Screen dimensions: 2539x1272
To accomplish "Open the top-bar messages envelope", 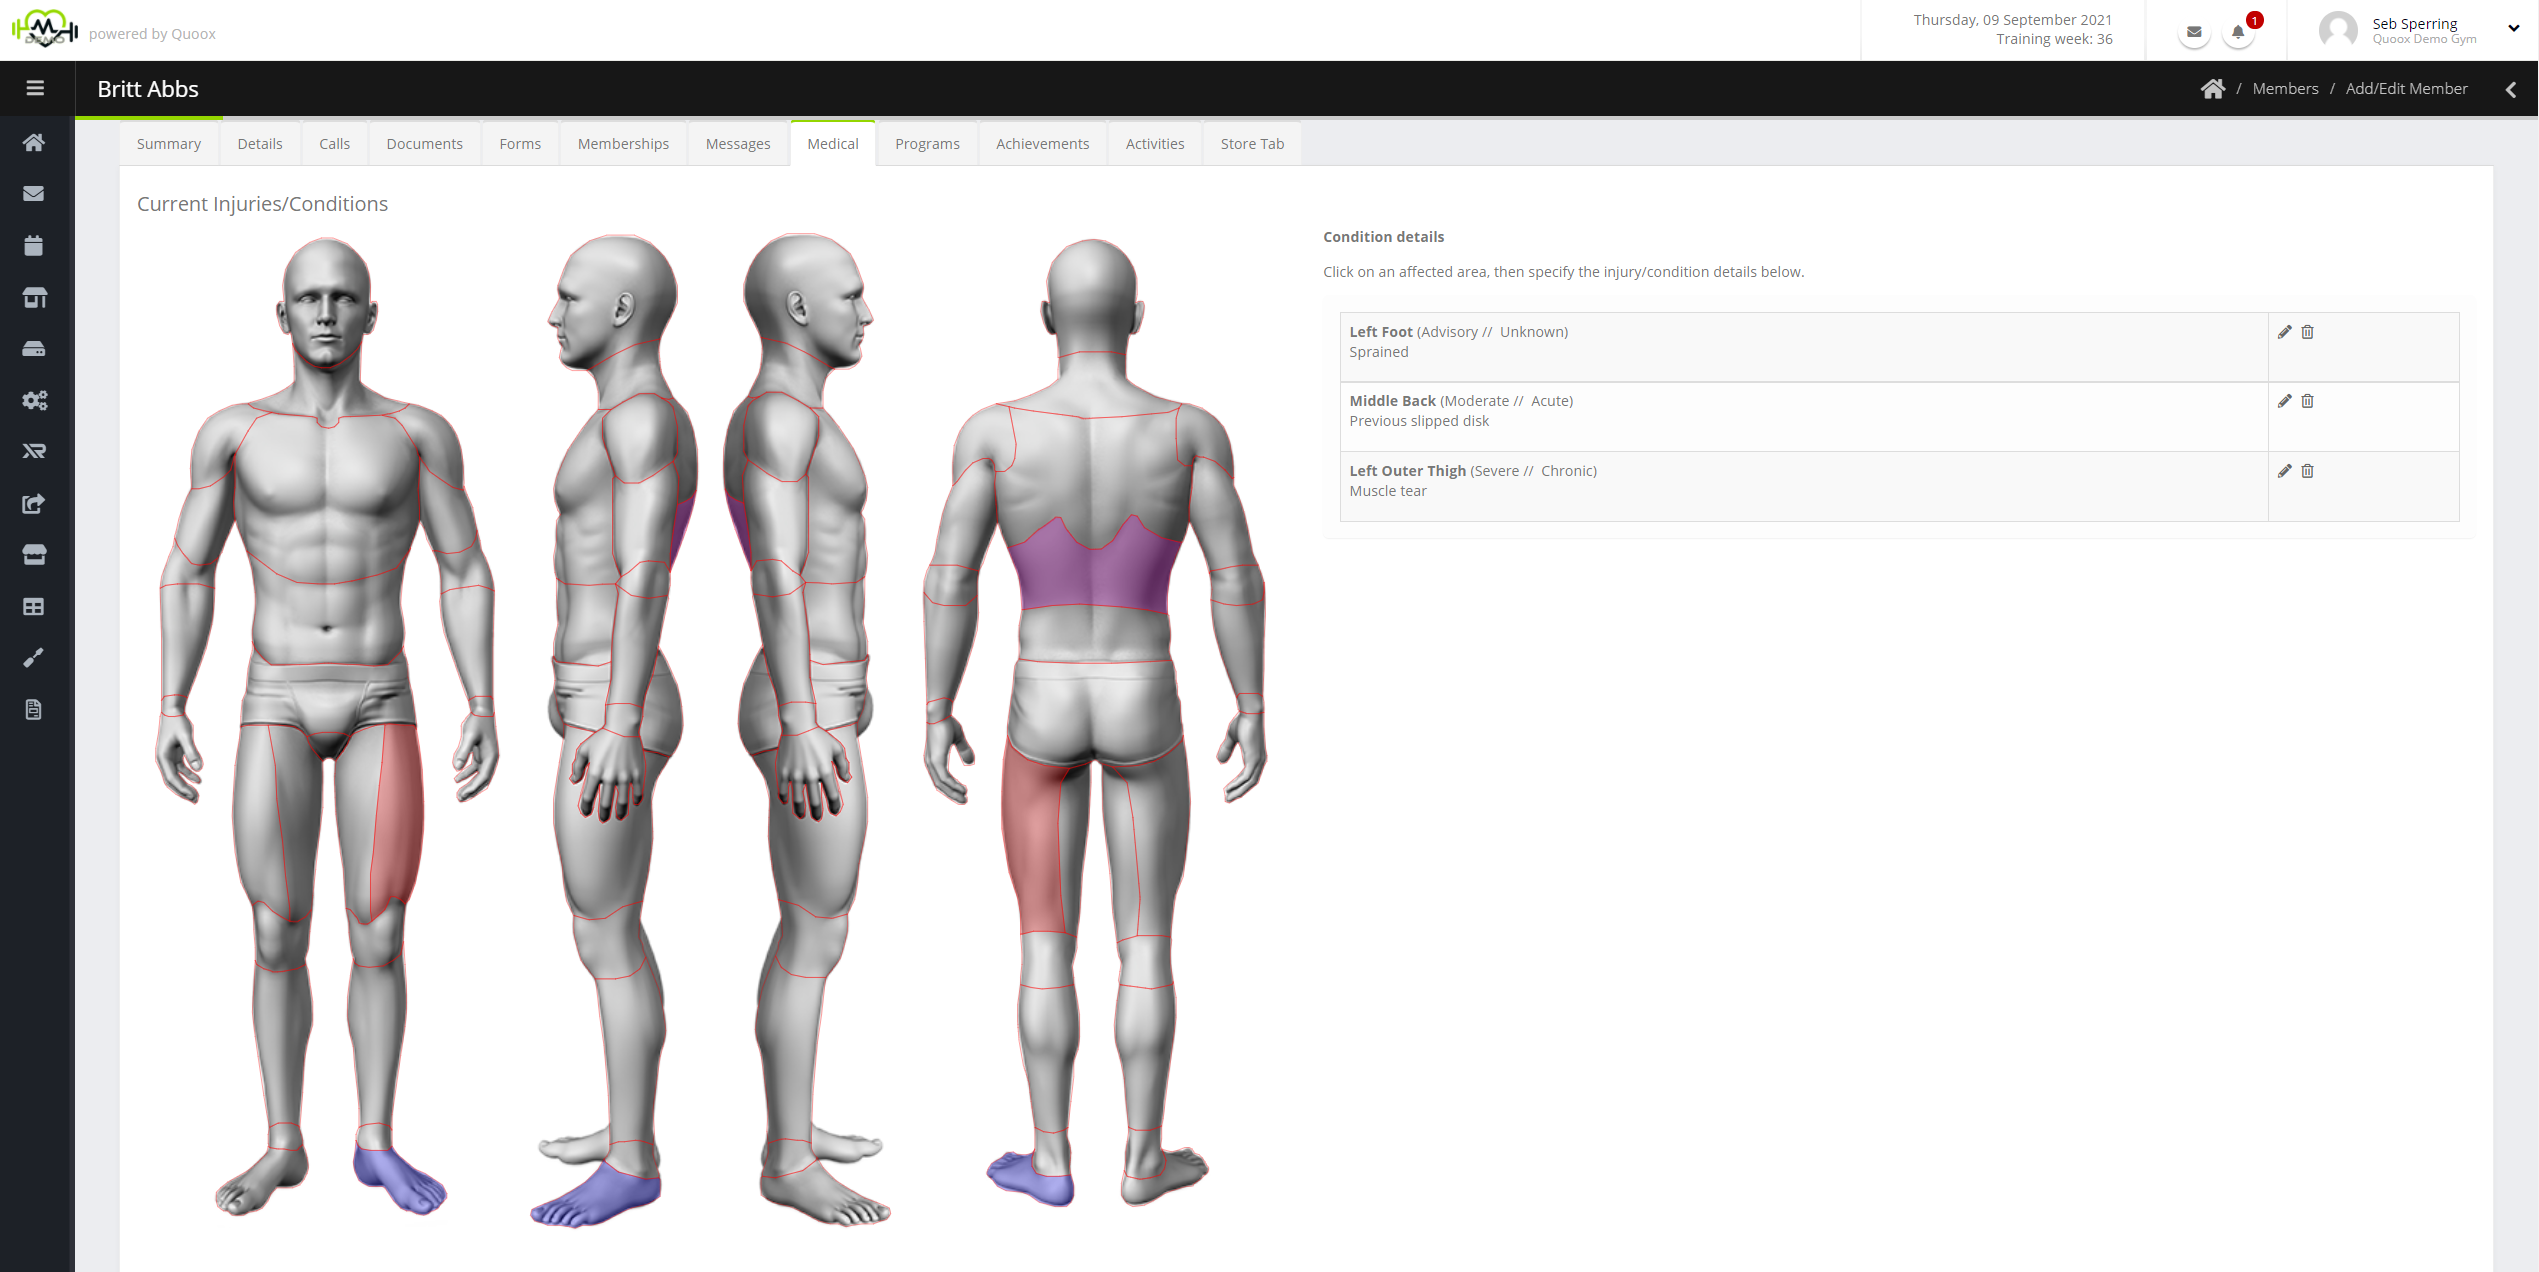I will pyautogui.click(x=2193, y=31).
